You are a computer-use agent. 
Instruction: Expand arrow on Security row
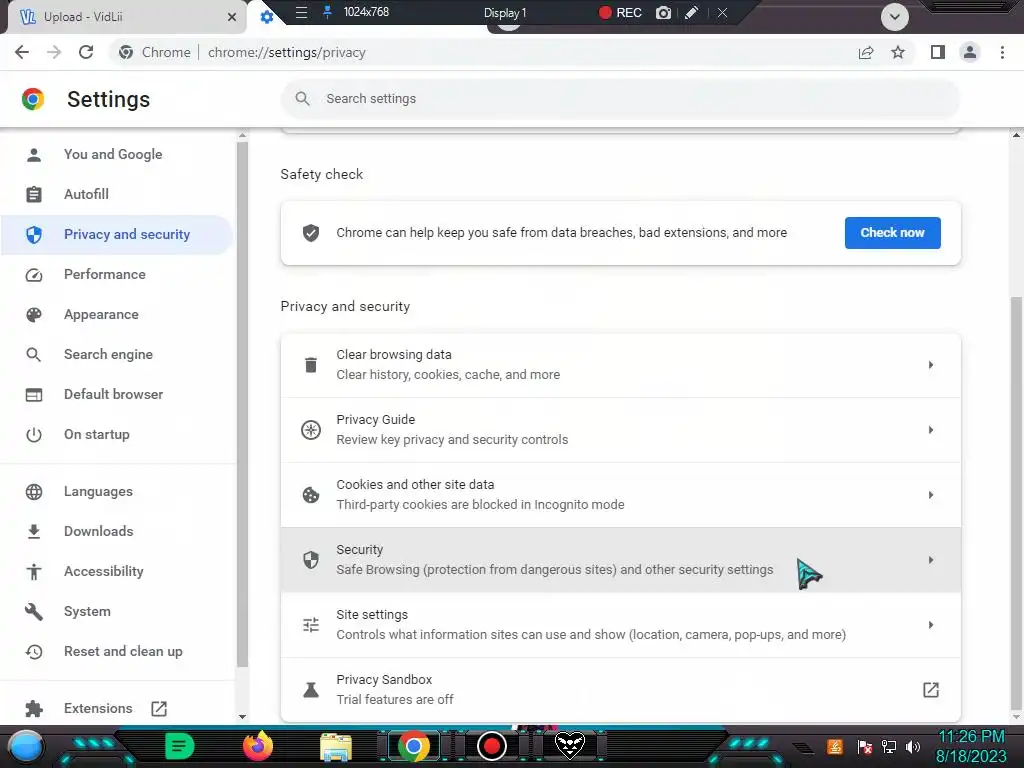(931, 560)
